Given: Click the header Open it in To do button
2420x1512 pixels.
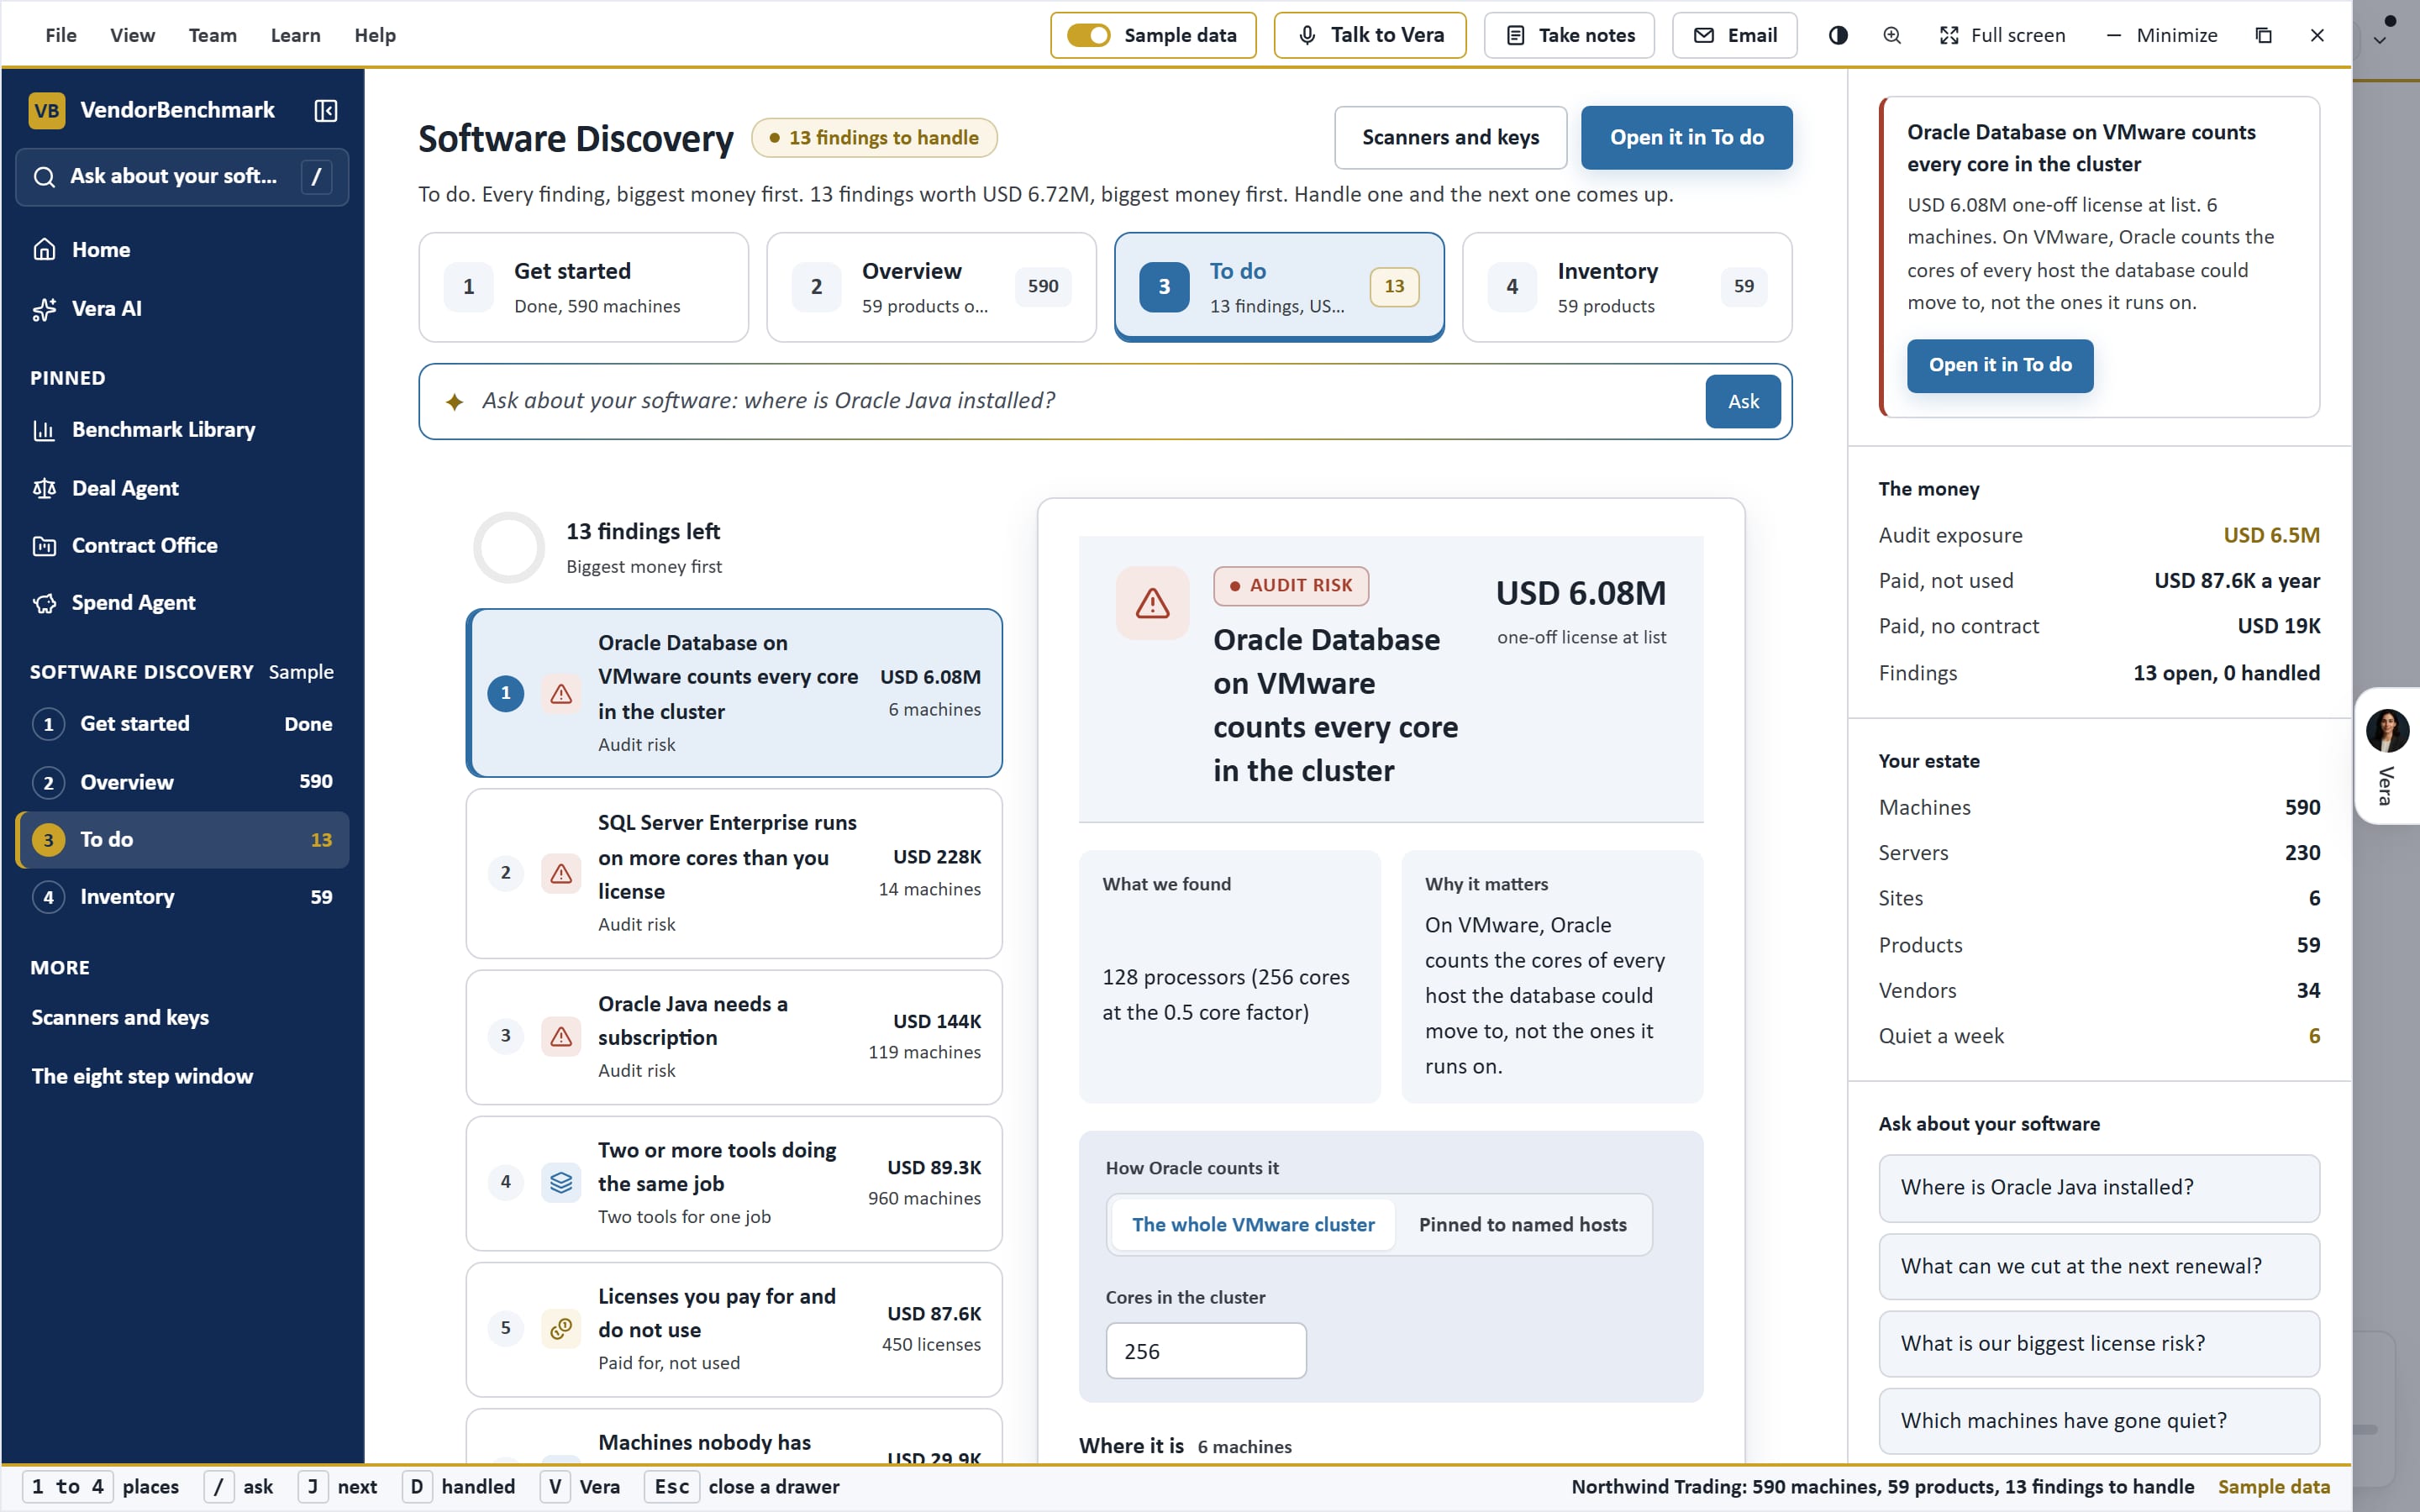Looking at the screenshot, I should (x=1686, y=138).
